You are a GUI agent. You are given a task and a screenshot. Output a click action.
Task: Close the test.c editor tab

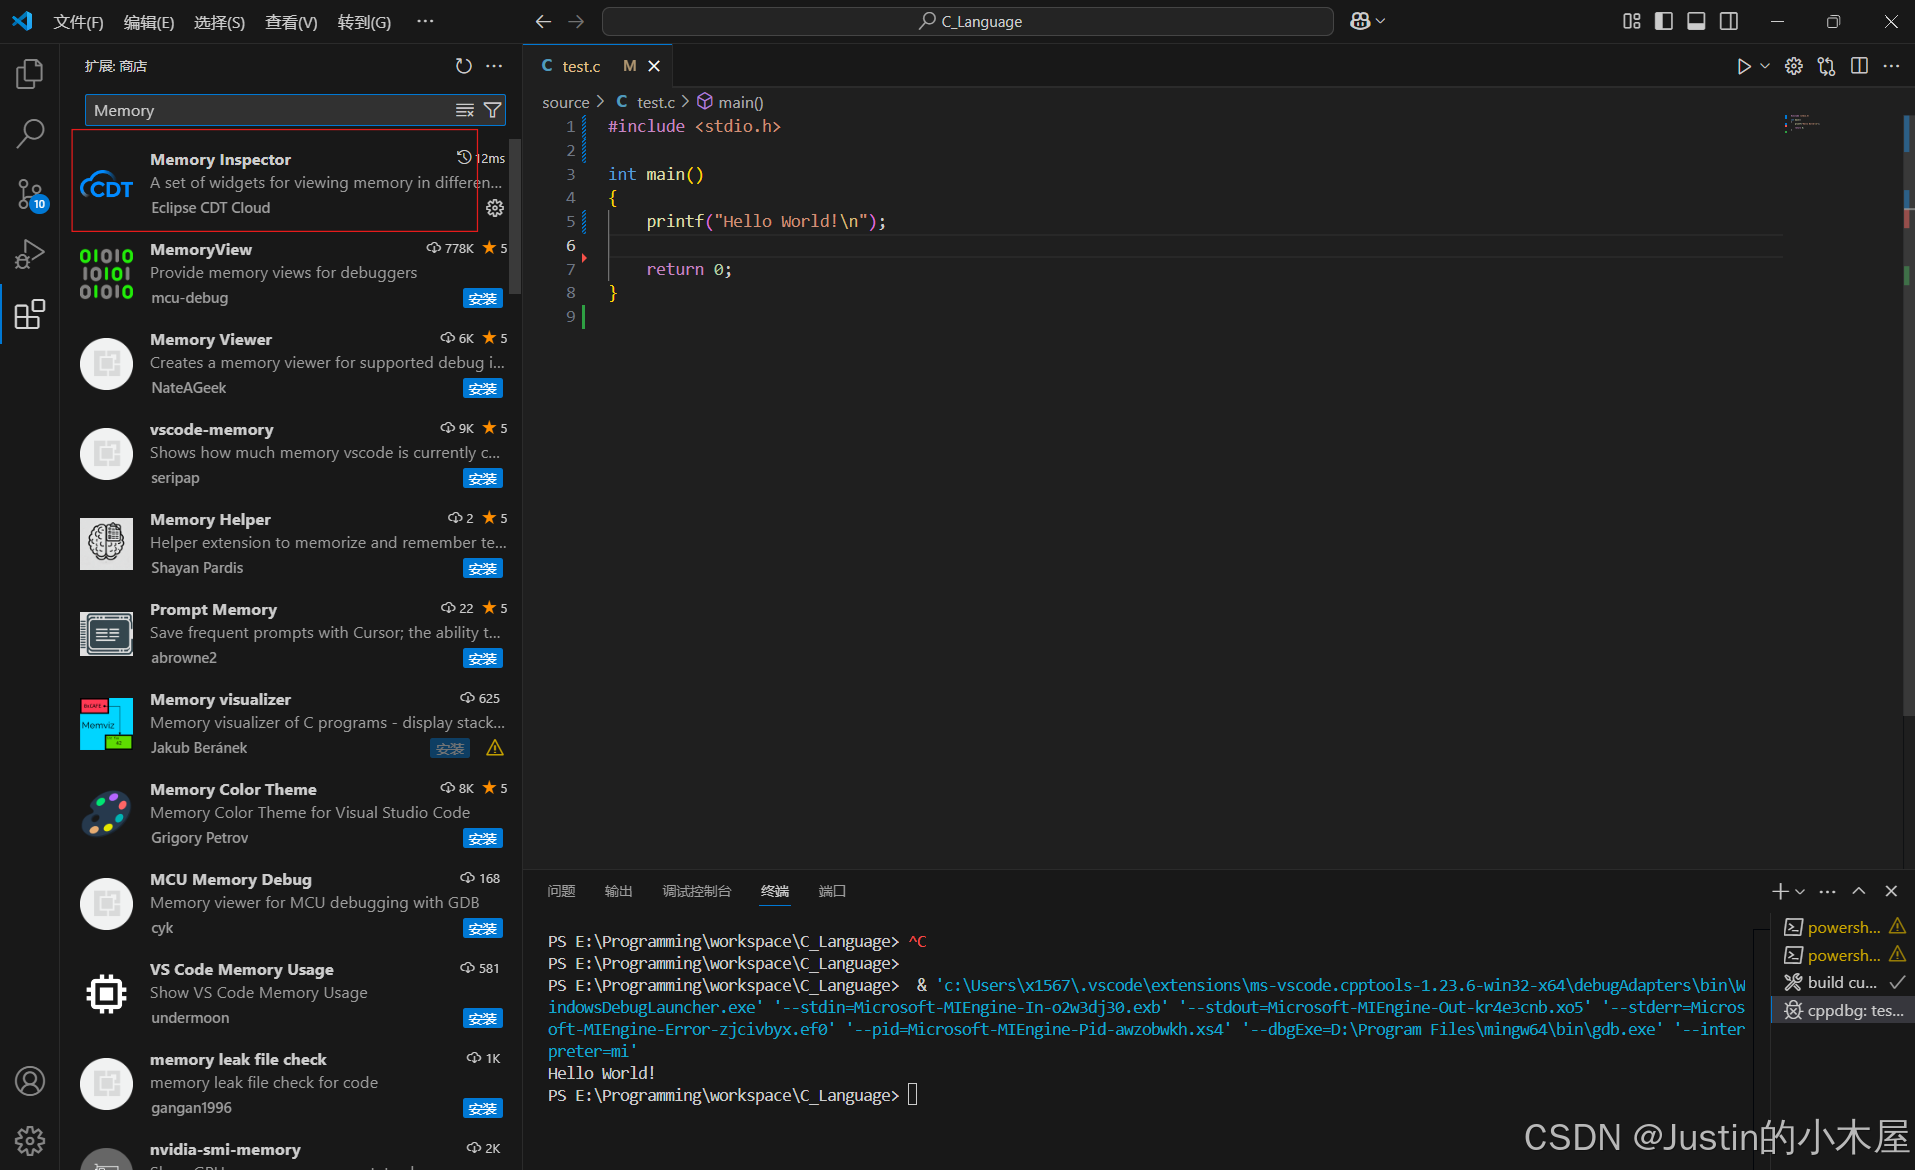point(654,66)
